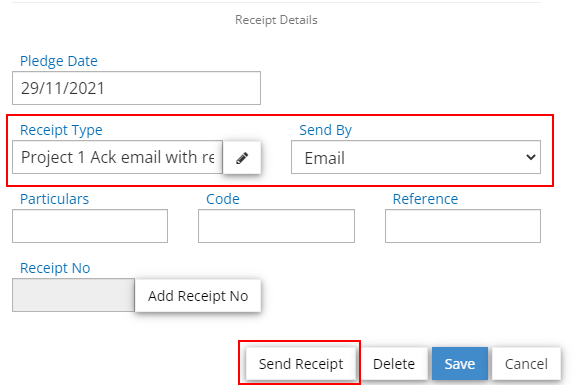
Task: Focus the Reference input field
Action: 463,226
